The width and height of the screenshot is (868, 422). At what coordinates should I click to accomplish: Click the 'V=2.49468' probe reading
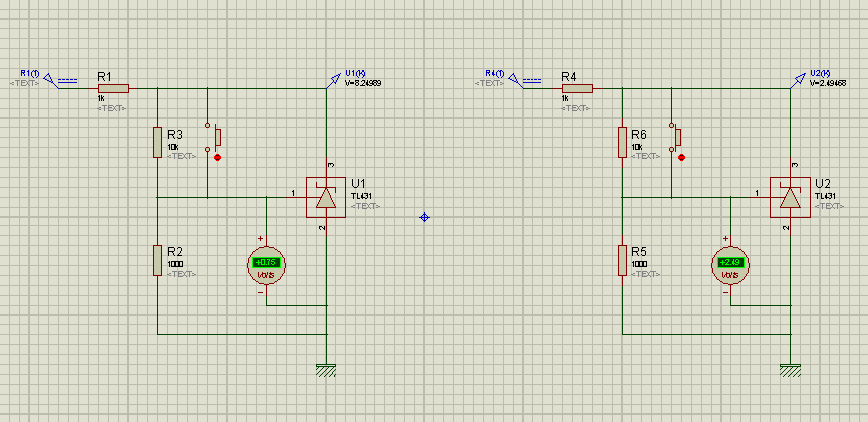(x=828, y=84)
